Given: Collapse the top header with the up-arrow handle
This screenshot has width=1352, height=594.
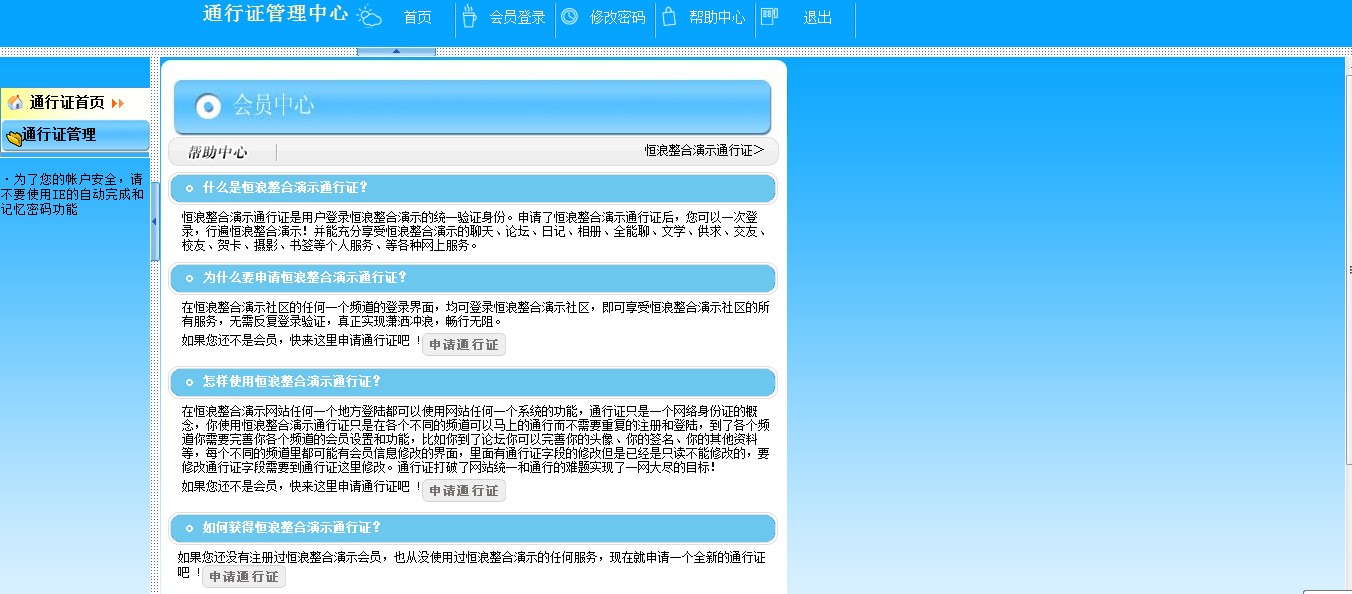Looking at the screenshot, I should point(395,50).
